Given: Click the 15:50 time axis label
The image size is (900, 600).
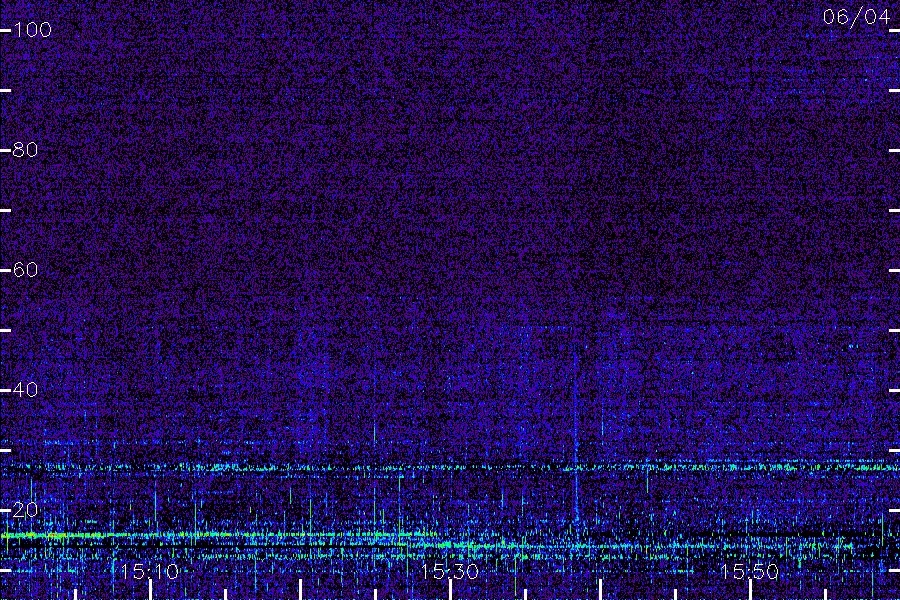Looking at the screenshot, I should click(749, 571).
